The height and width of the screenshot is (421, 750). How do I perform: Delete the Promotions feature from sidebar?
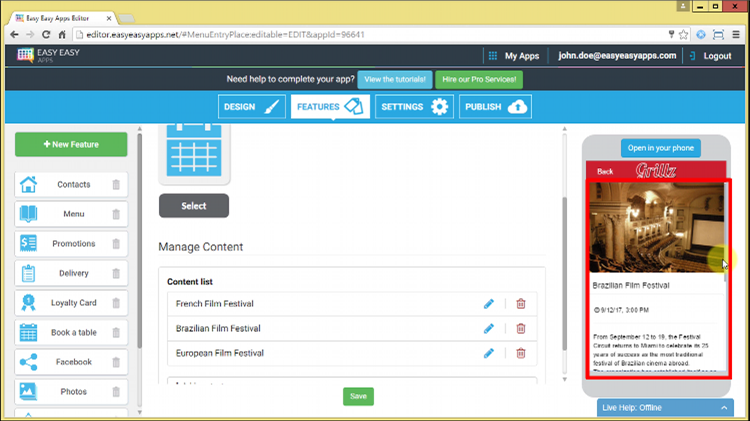click(x=116, y=244)
